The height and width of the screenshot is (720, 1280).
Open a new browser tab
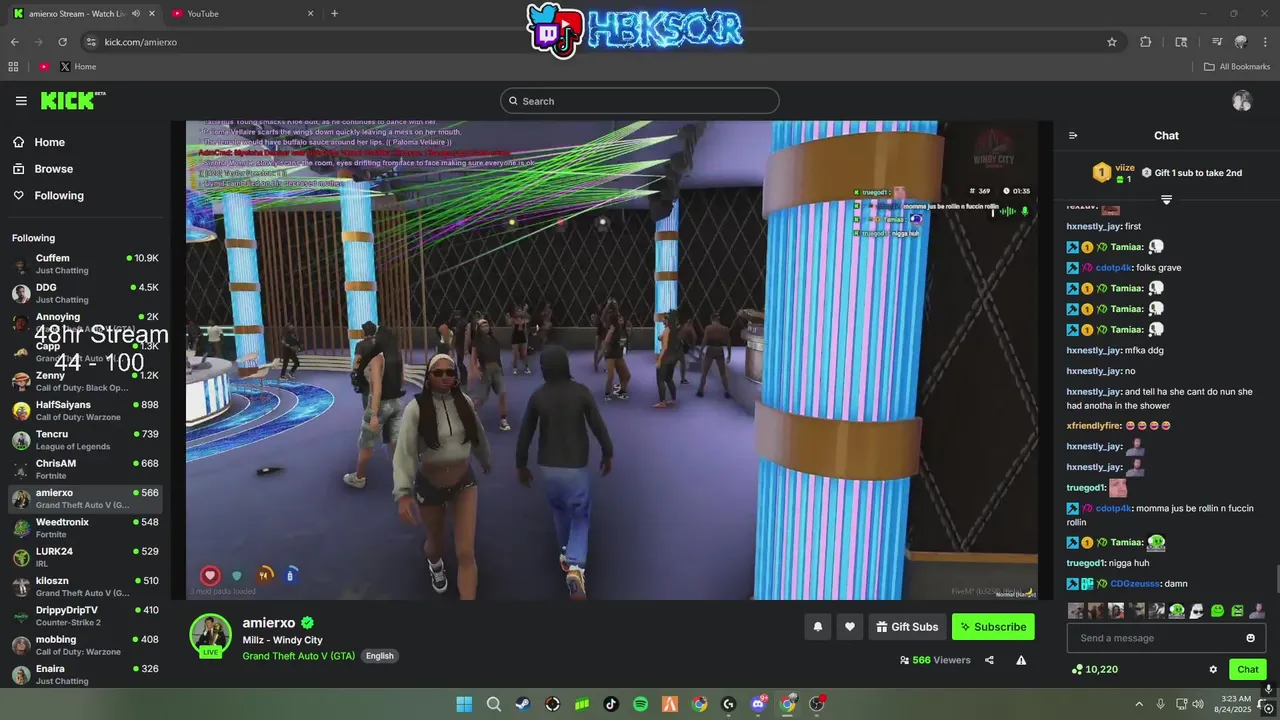[x=334, y=14]
